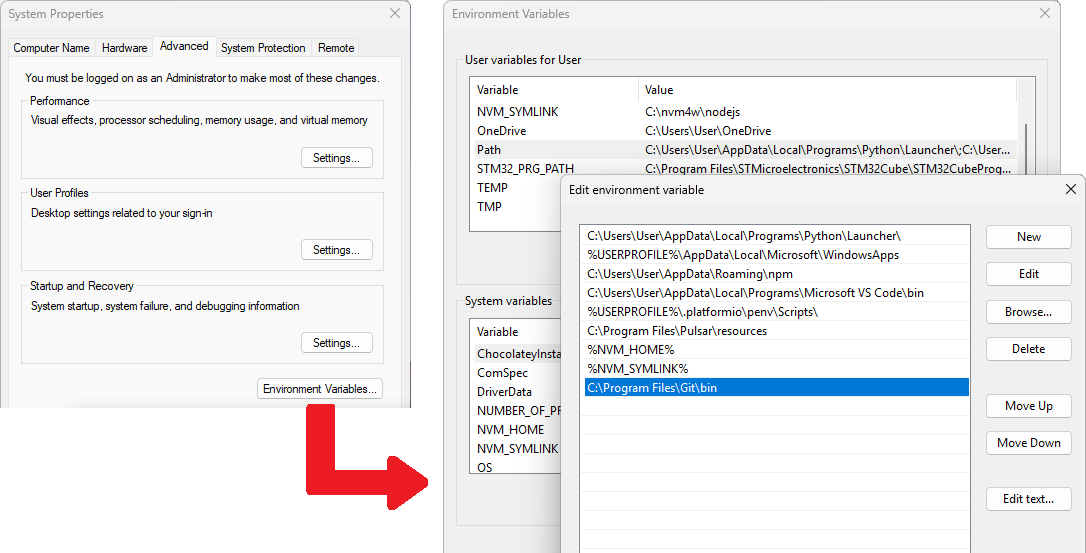This screenshot has width=1086, height=553.
Task: Open the Hardware tab
Action: coord(124,48)
